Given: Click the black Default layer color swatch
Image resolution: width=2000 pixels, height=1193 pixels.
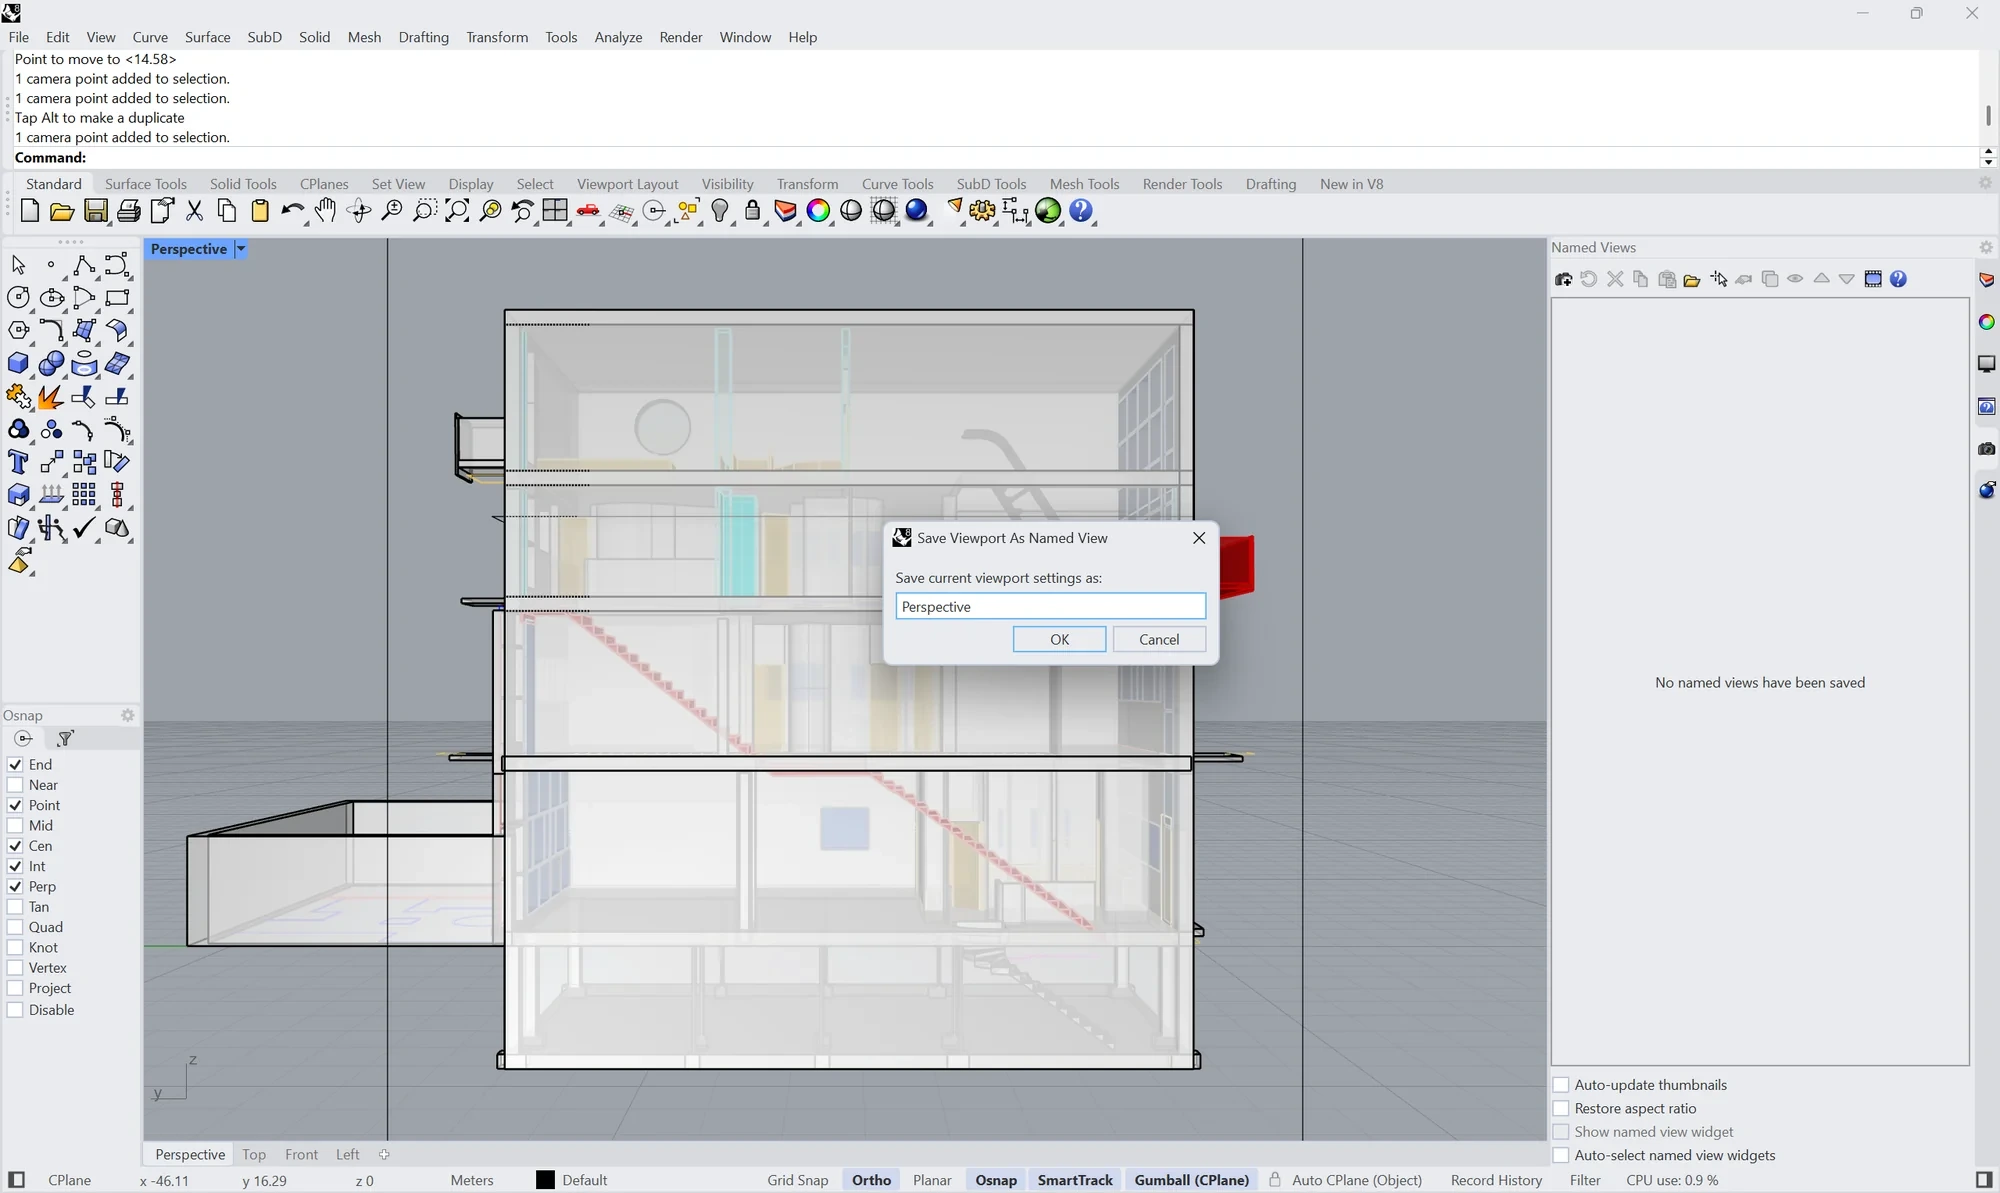Looking at the screenshot, I should [545, 1180].
